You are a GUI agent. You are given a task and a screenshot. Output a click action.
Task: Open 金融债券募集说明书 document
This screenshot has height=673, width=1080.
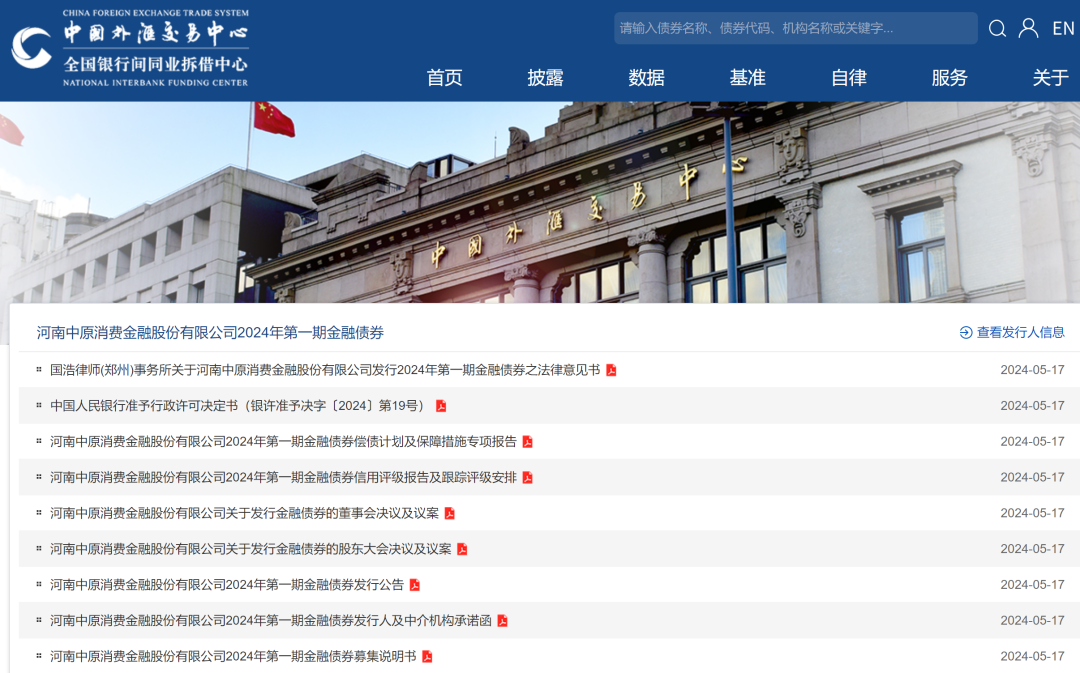pyautogui.click(x=233, y=656)
